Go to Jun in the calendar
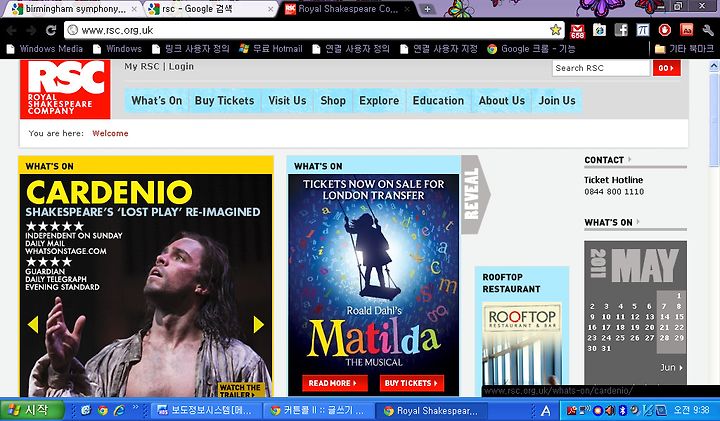 (x=671, y=367)
